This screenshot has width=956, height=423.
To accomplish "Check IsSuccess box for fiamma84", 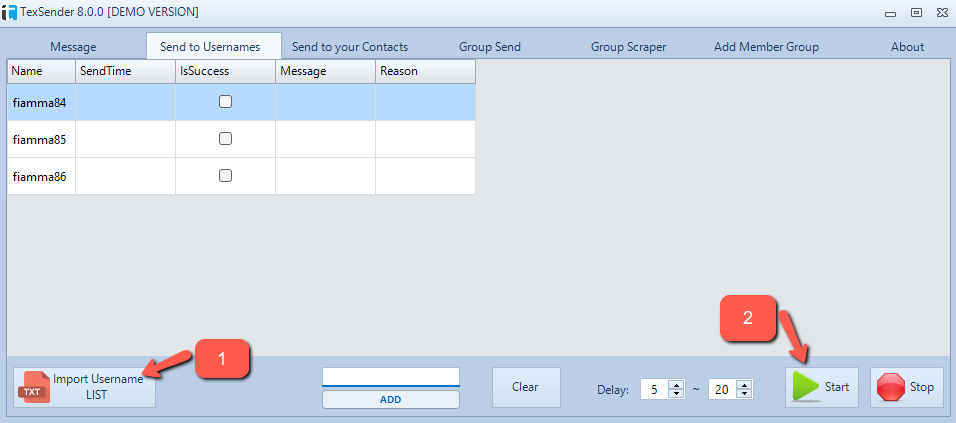I will [225, 102].
